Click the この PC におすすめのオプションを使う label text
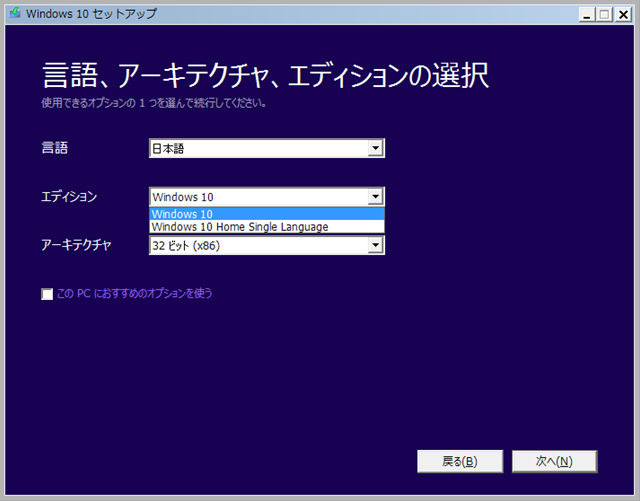This screenshot has height=501, width=640. [134, 294]
